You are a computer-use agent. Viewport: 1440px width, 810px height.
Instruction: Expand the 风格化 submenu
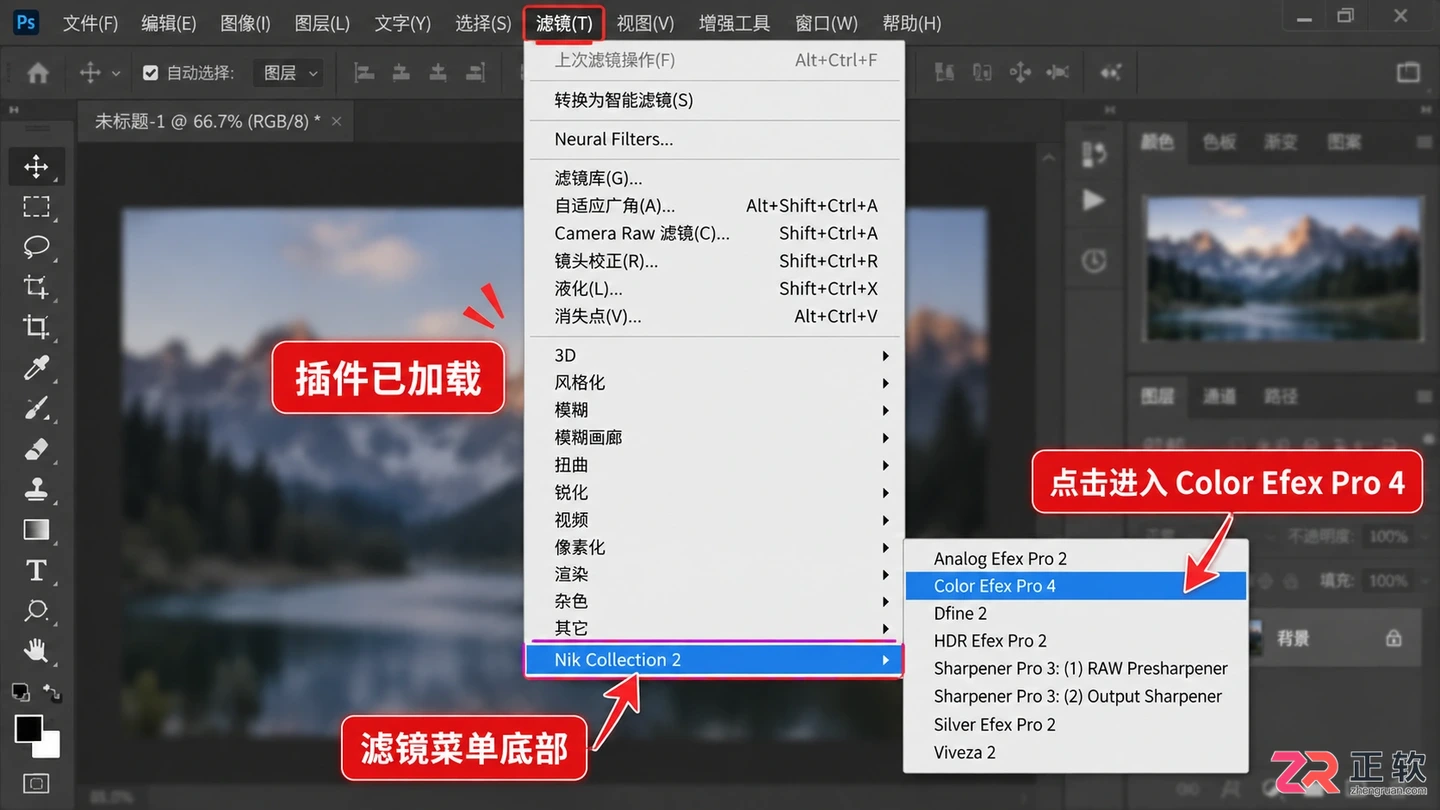point(715,383)
